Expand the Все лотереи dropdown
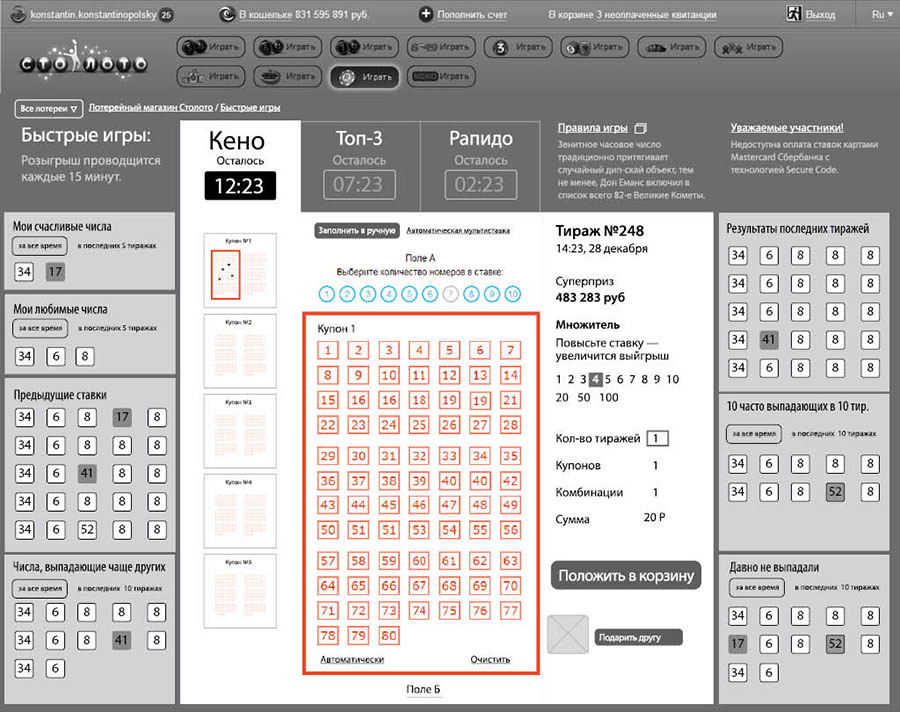Screen dimensions: 900x712 [x=48, y=108]
